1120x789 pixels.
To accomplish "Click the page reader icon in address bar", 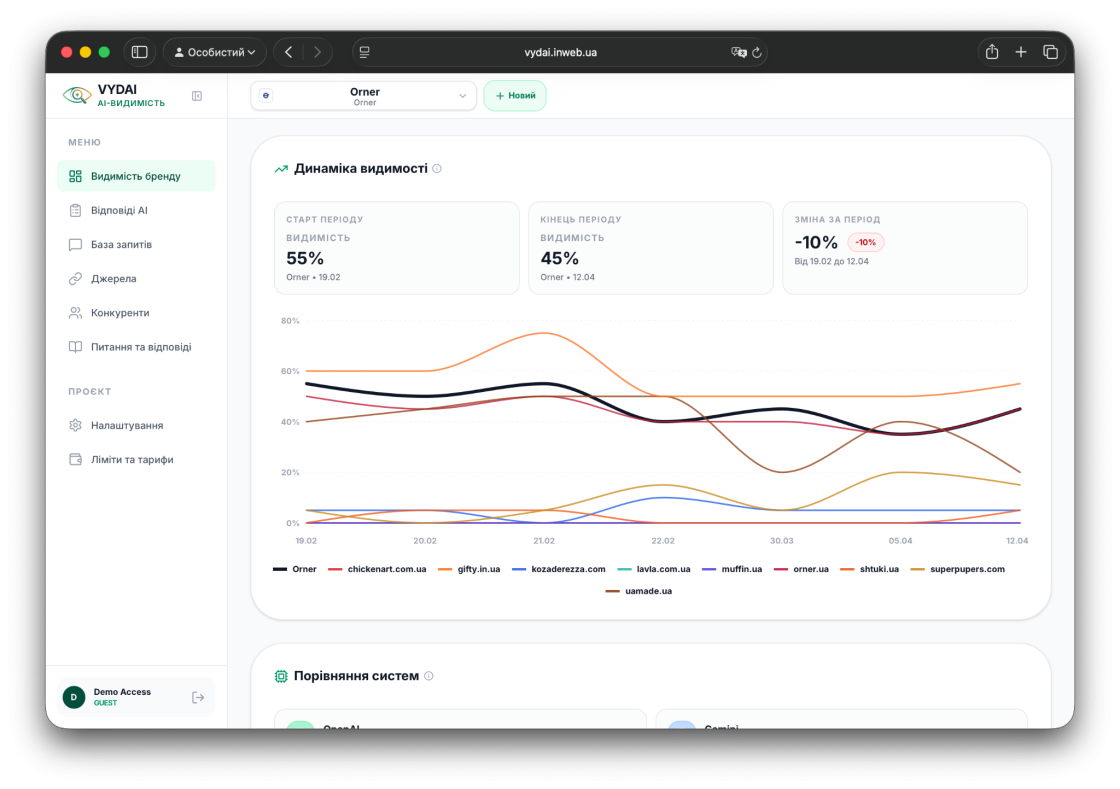I will click(x=365, y=52).
